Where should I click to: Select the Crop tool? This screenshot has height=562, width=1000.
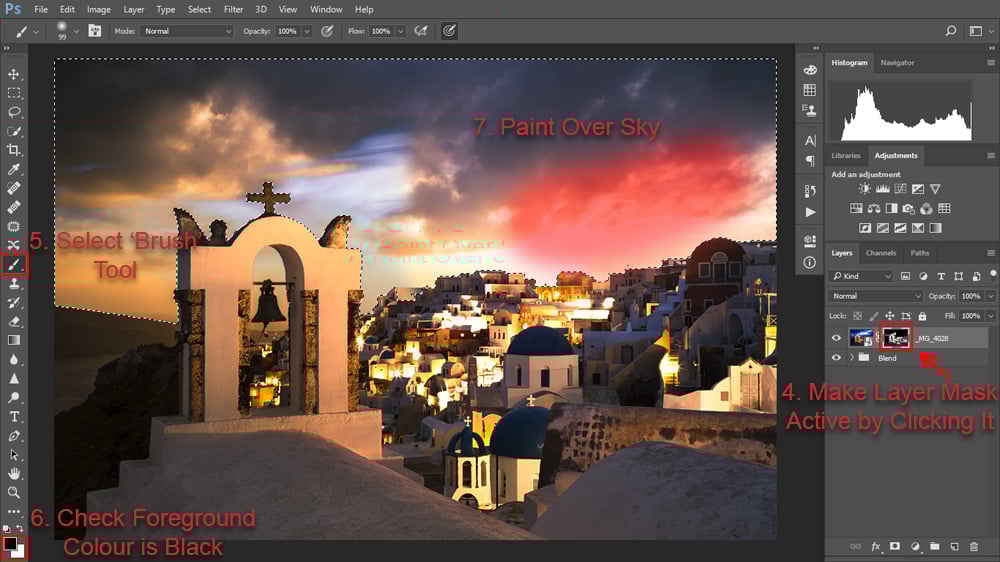pyautogui.click(x=13, y=150)
